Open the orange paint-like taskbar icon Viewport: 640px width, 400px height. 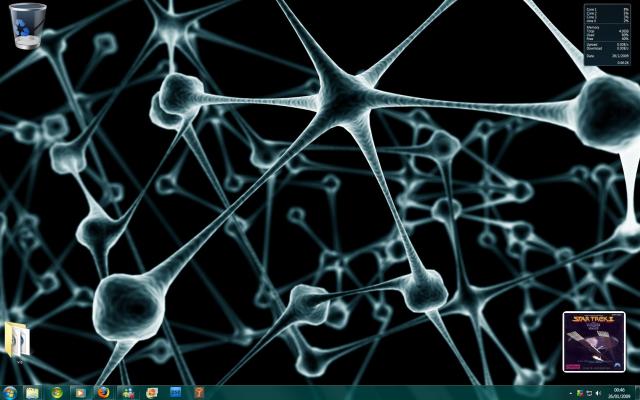tap(152, 393)
